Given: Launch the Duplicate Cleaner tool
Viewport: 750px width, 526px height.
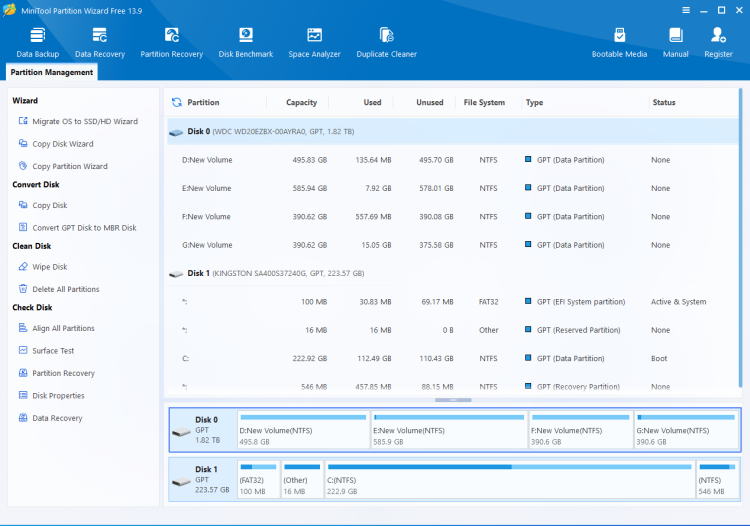Looking at the screenshot, I should pos(386,43).
